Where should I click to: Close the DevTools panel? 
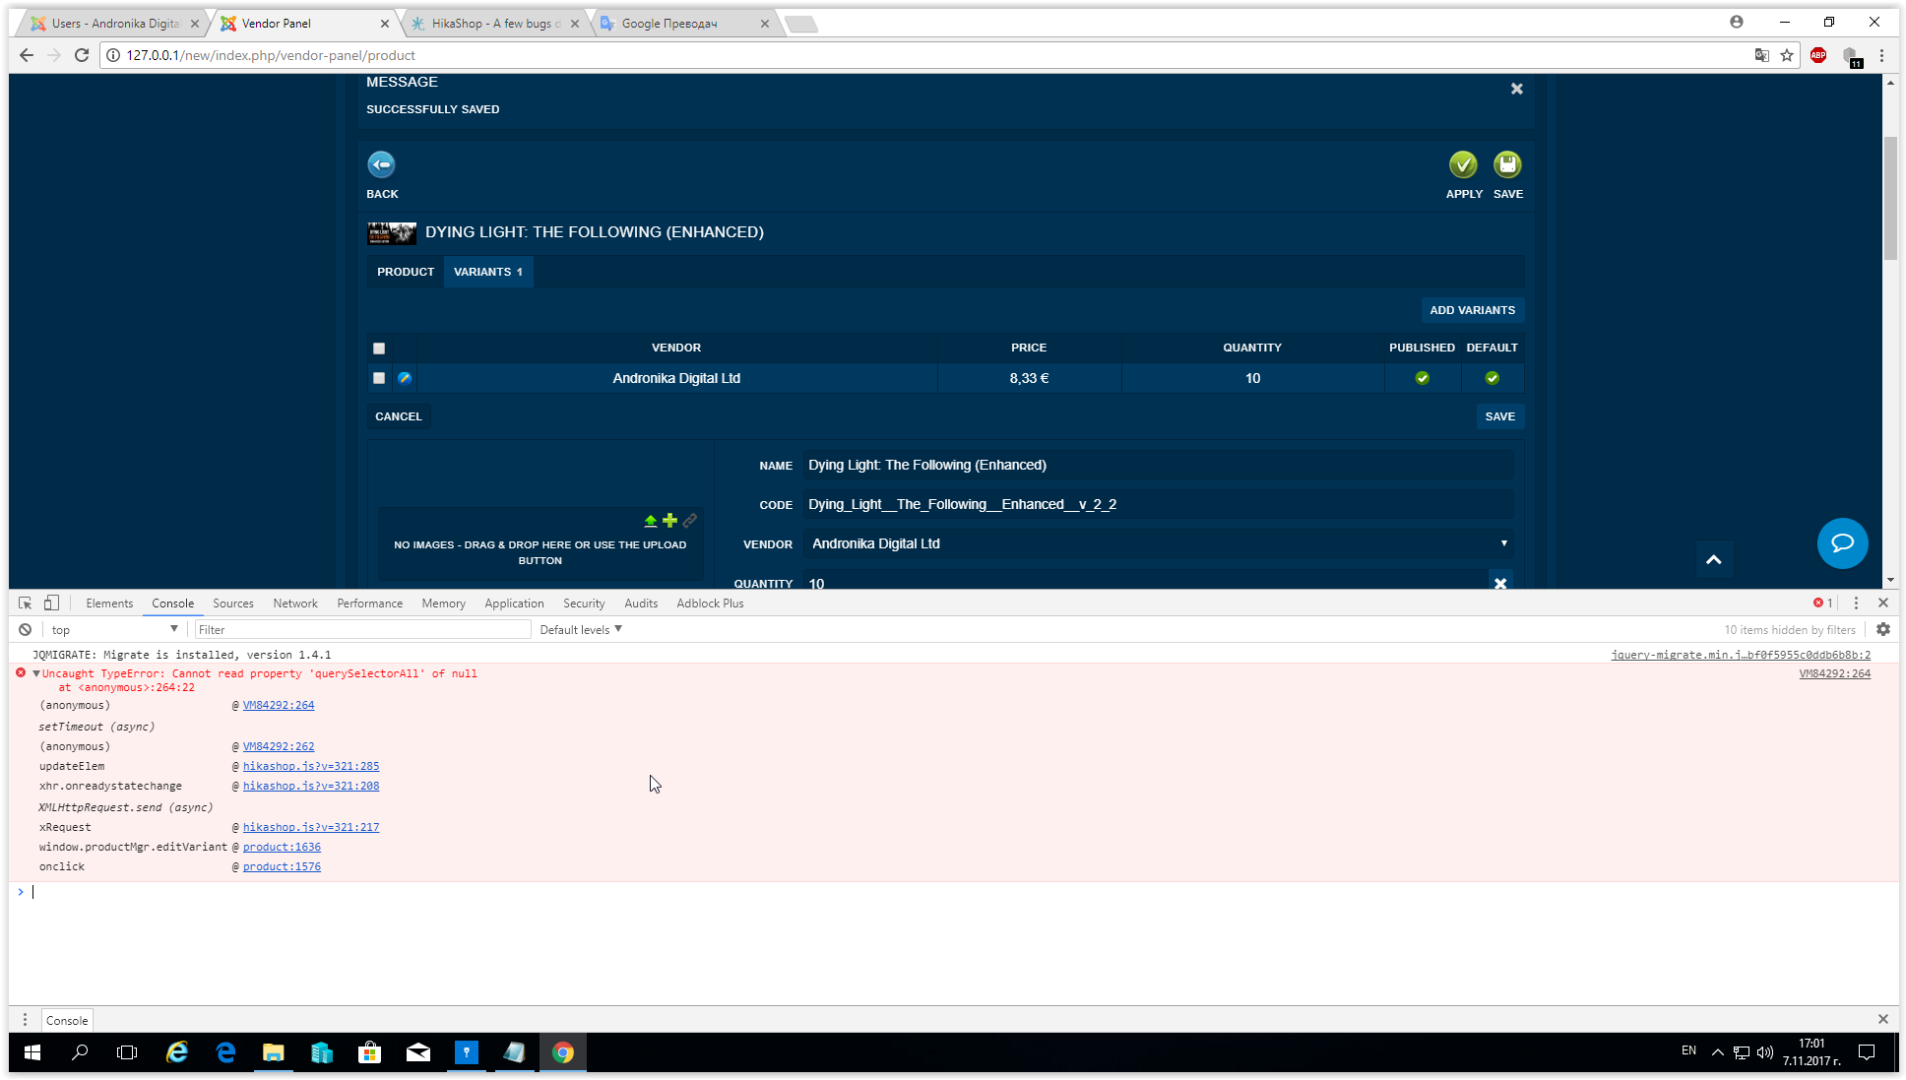(1883, 603)
